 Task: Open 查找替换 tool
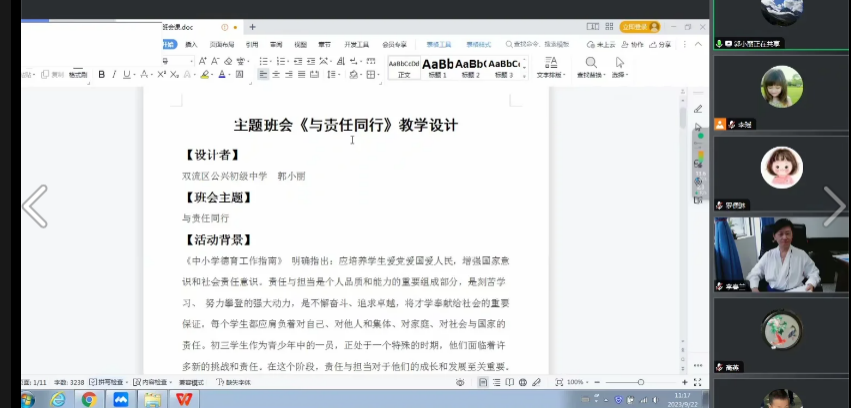coord(591,68)
